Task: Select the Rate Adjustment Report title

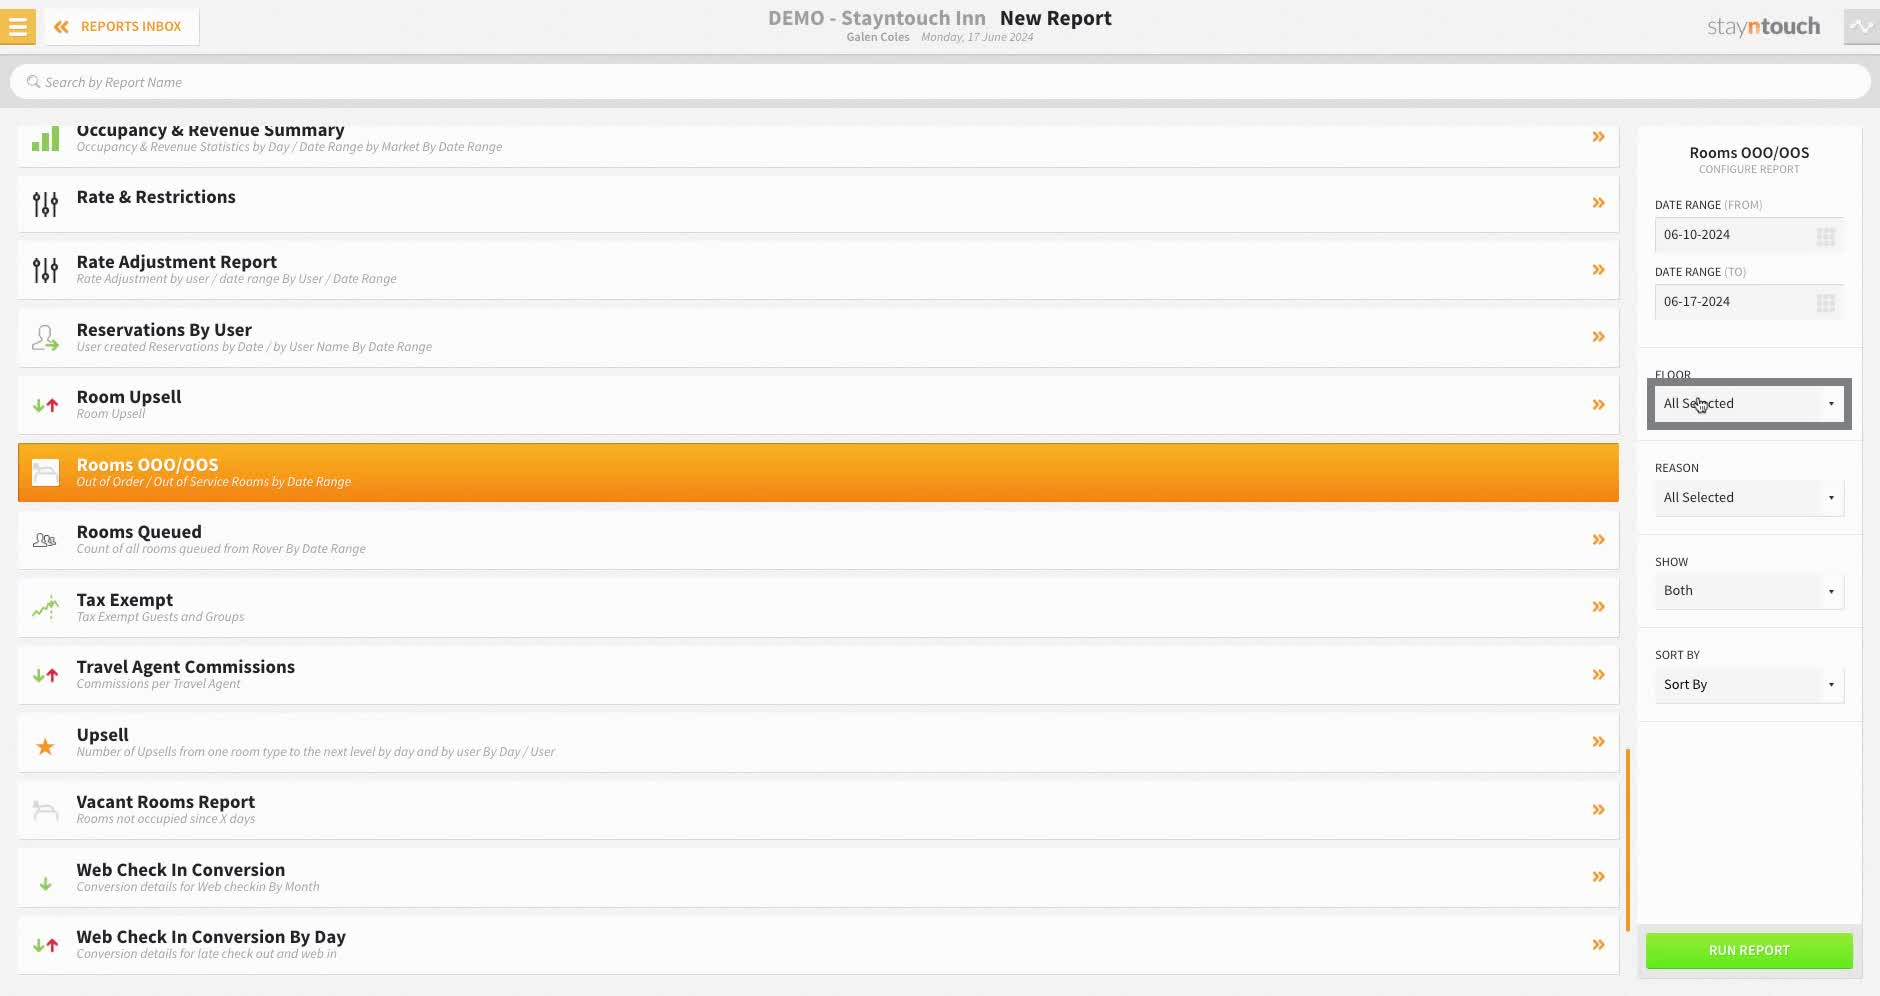Action: pos(177,262)
